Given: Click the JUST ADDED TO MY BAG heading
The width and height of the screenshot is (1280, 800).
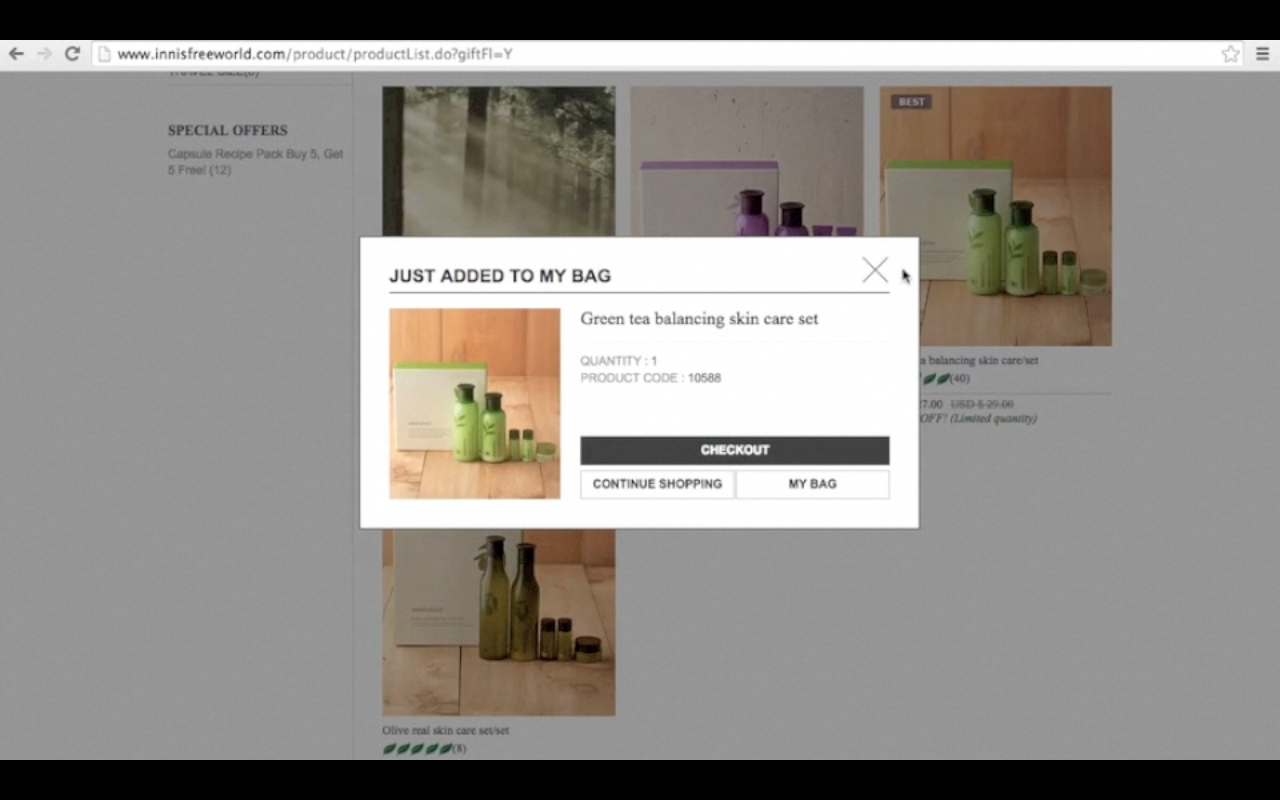Looking at the screenshot, I should pyautogui.click(x=500, y=276).
